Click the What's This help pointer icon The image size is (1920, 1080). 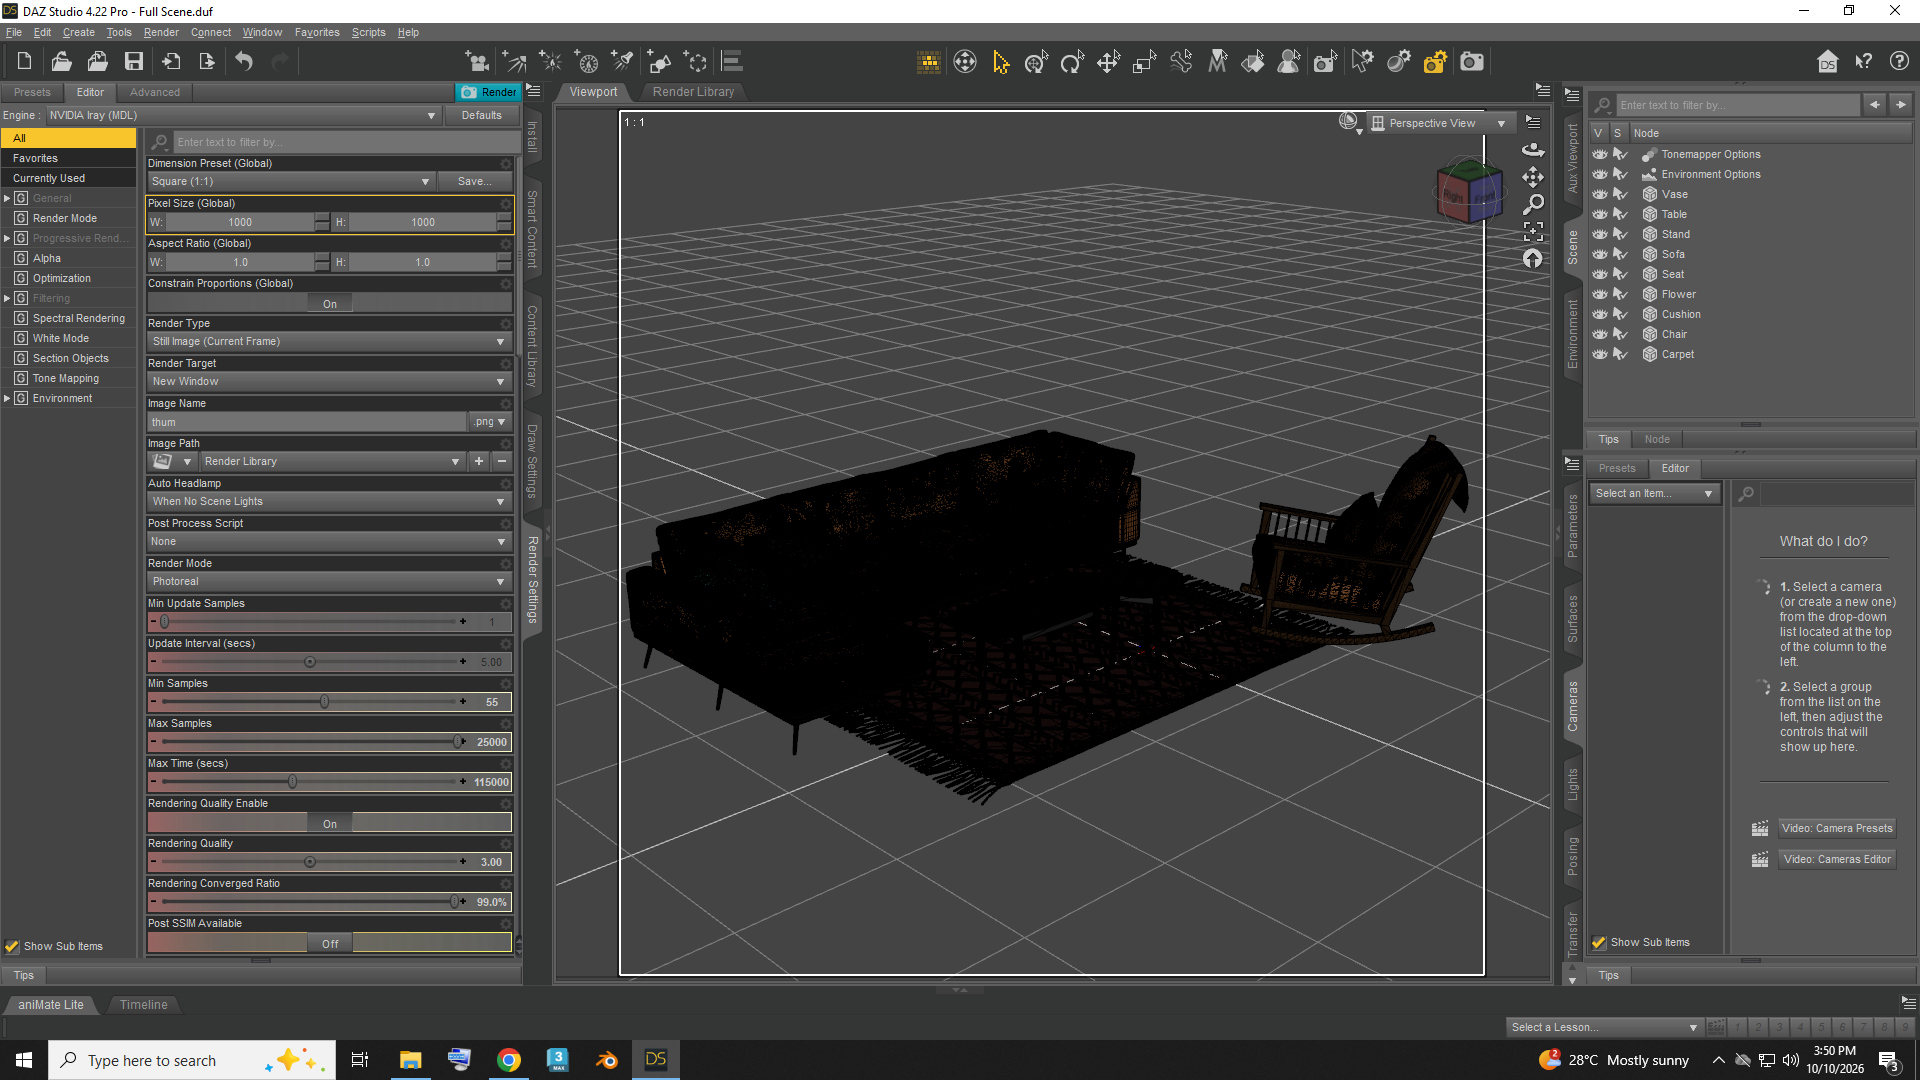click(1863, 62)
